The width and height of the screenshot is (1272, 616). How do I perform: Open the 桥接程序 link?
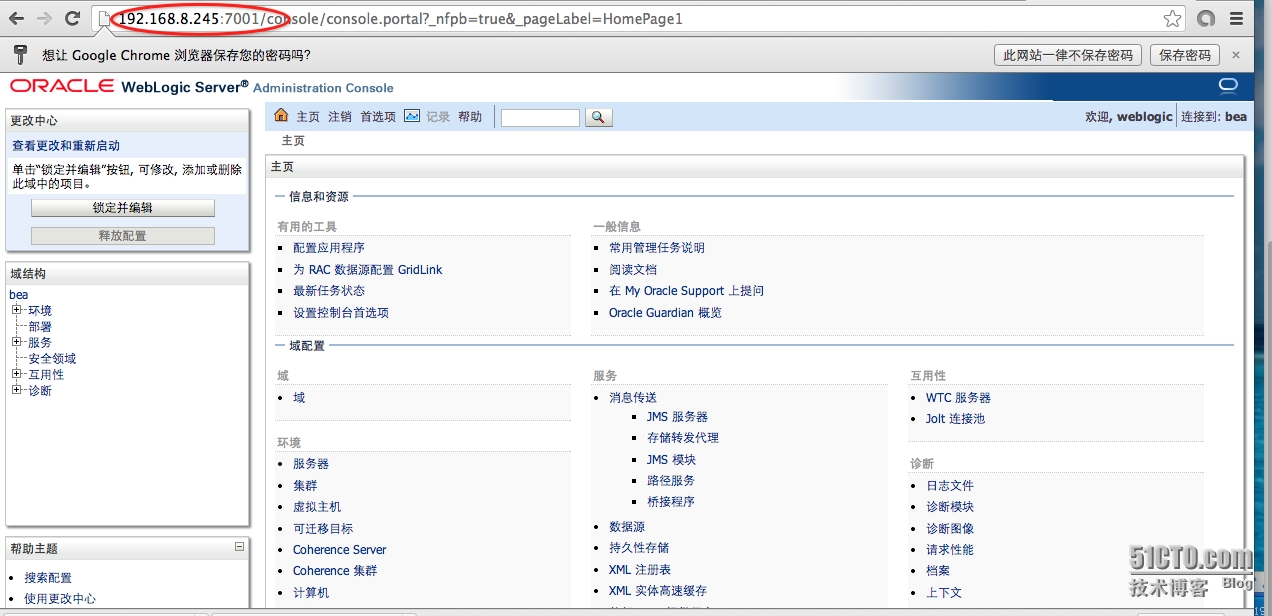tap(671, 502)
